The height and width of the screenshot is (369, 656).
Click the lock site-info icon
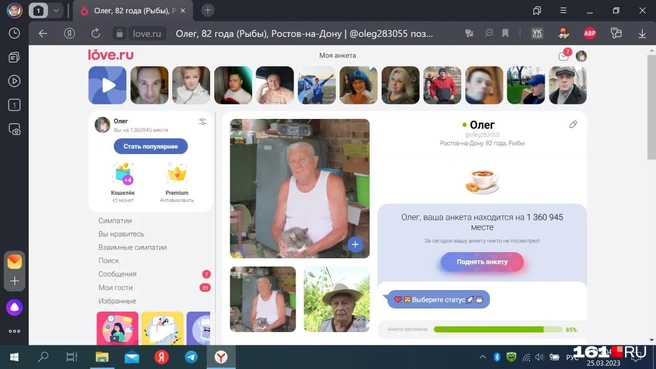[119, 33]
